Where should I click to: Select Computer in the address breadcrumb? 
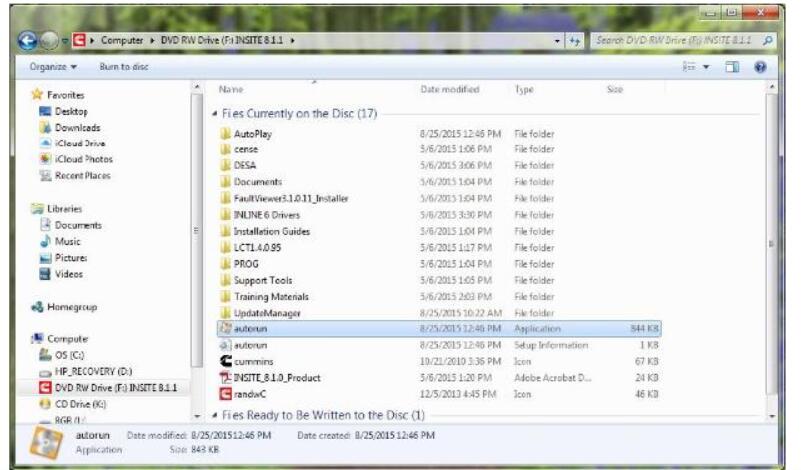pos(122,40)
